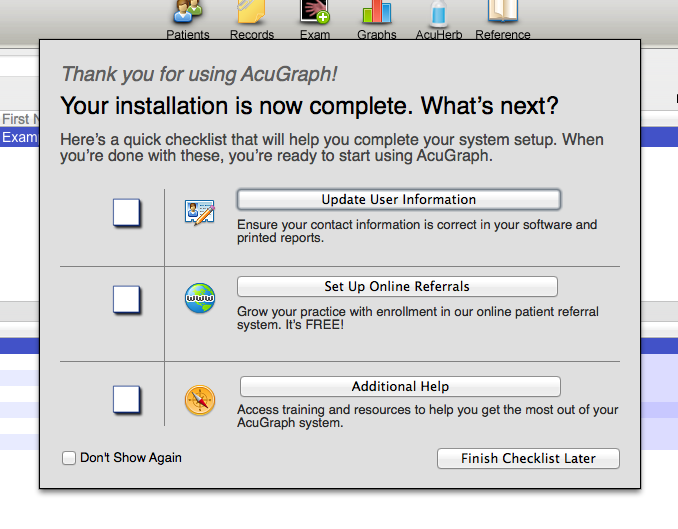Select the highlighted Exam row in background window
The height and width of the screenshot is (529, 678).
[x=19, y=137]
